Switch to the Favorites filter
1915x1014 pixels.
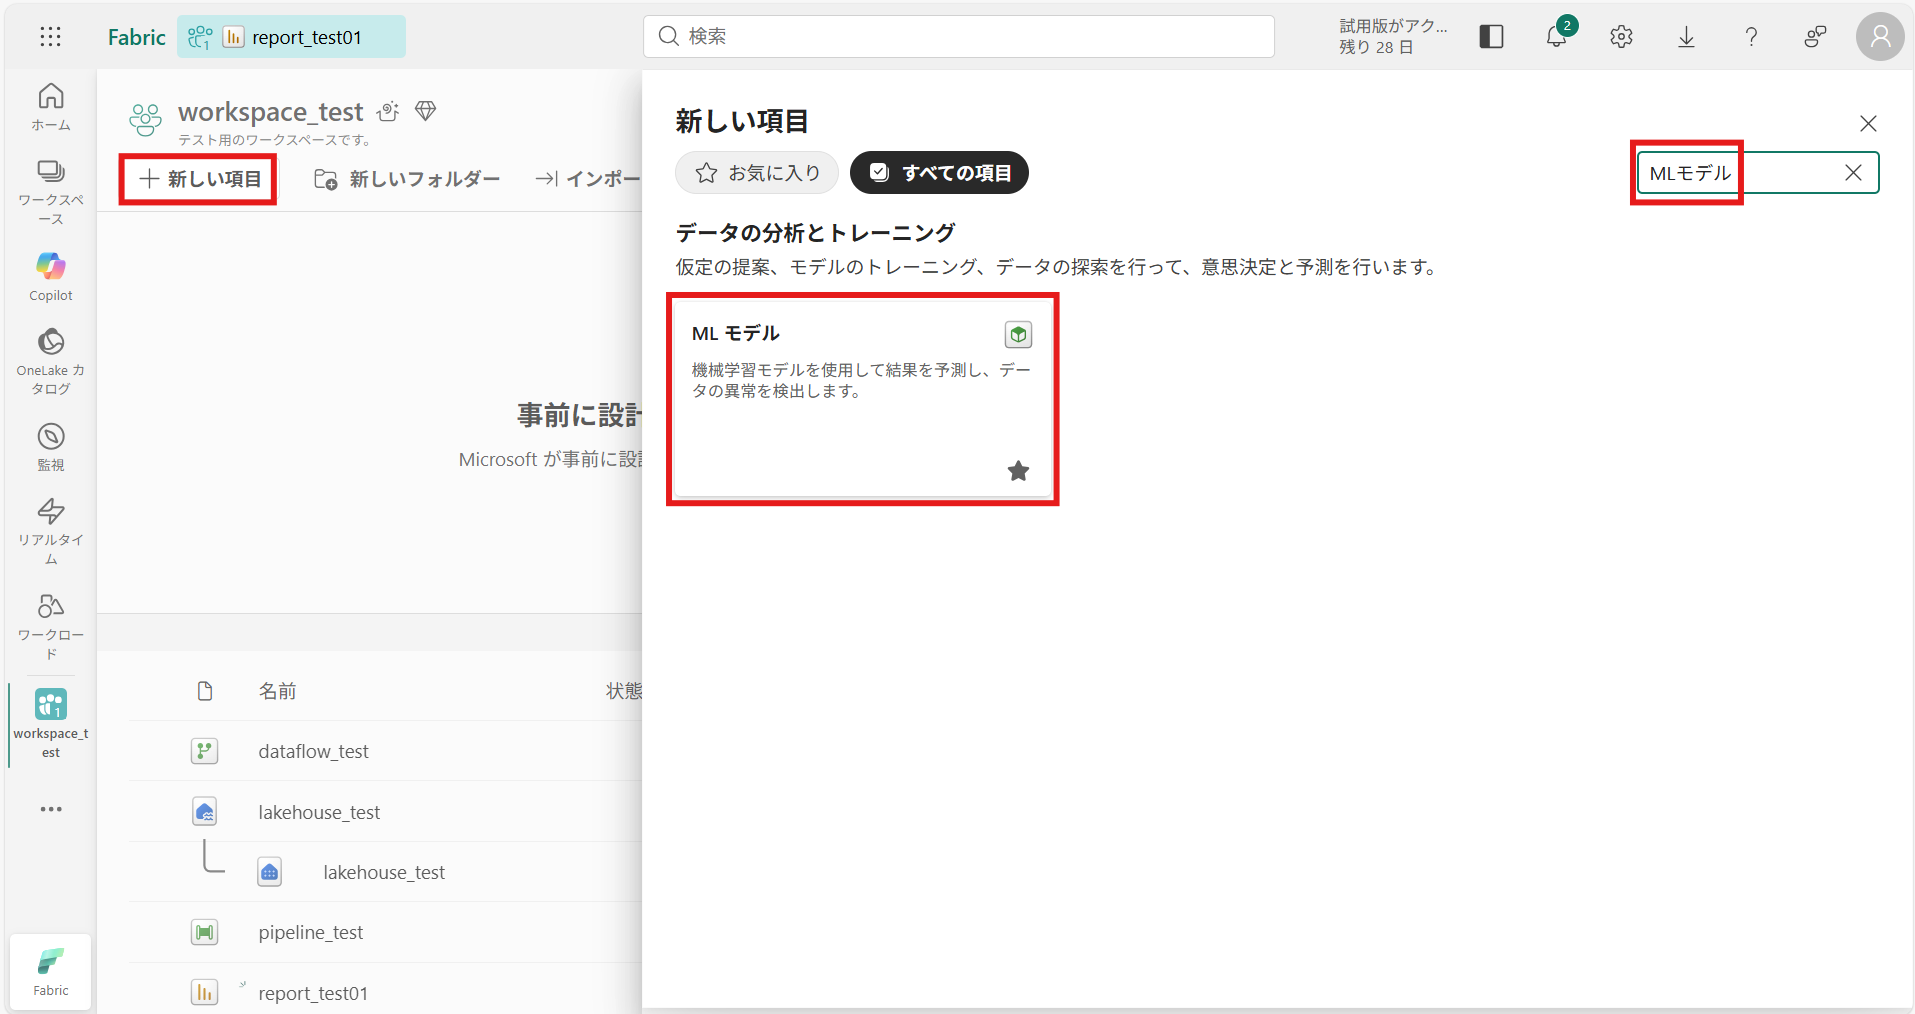[758, 173]
